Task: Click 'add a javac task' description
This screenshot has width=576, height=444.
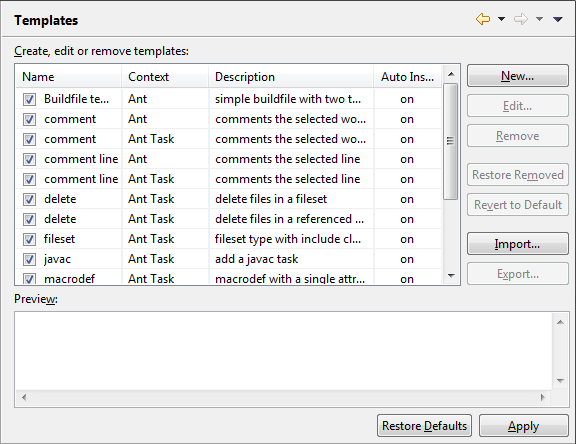Action: click(x=256, y=259)
